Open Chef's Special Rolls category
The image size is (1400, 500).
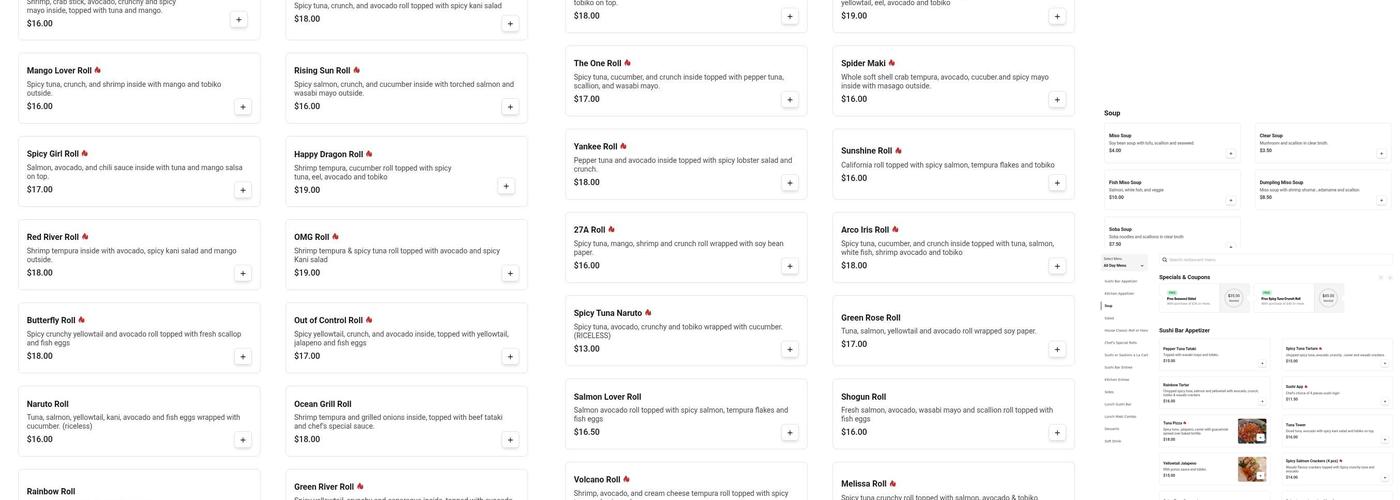1119,342
